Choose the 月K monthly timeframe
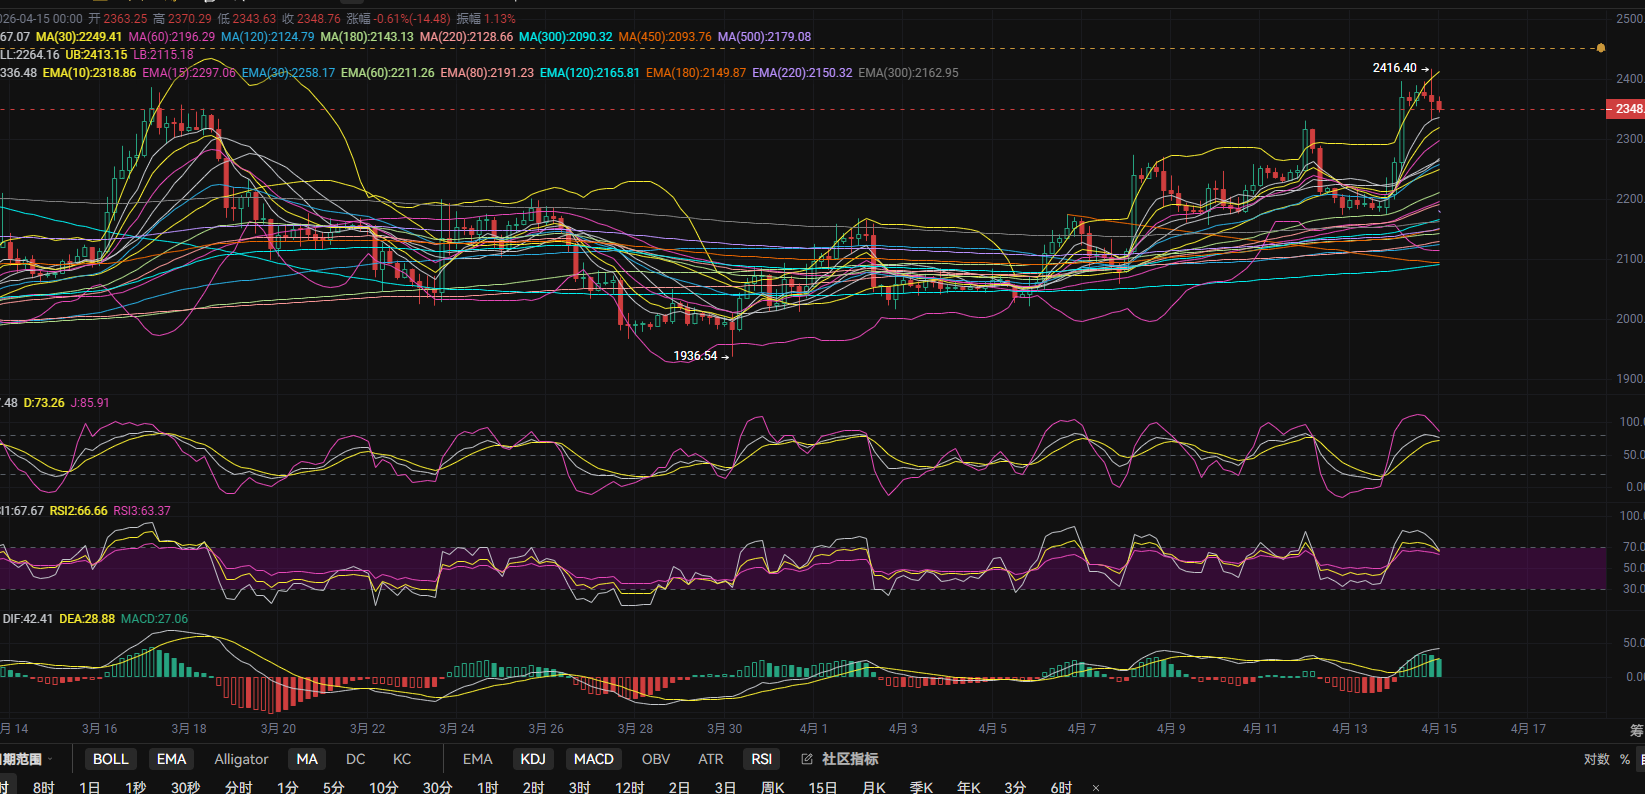The image size is (1645, 794). point(874,787)
